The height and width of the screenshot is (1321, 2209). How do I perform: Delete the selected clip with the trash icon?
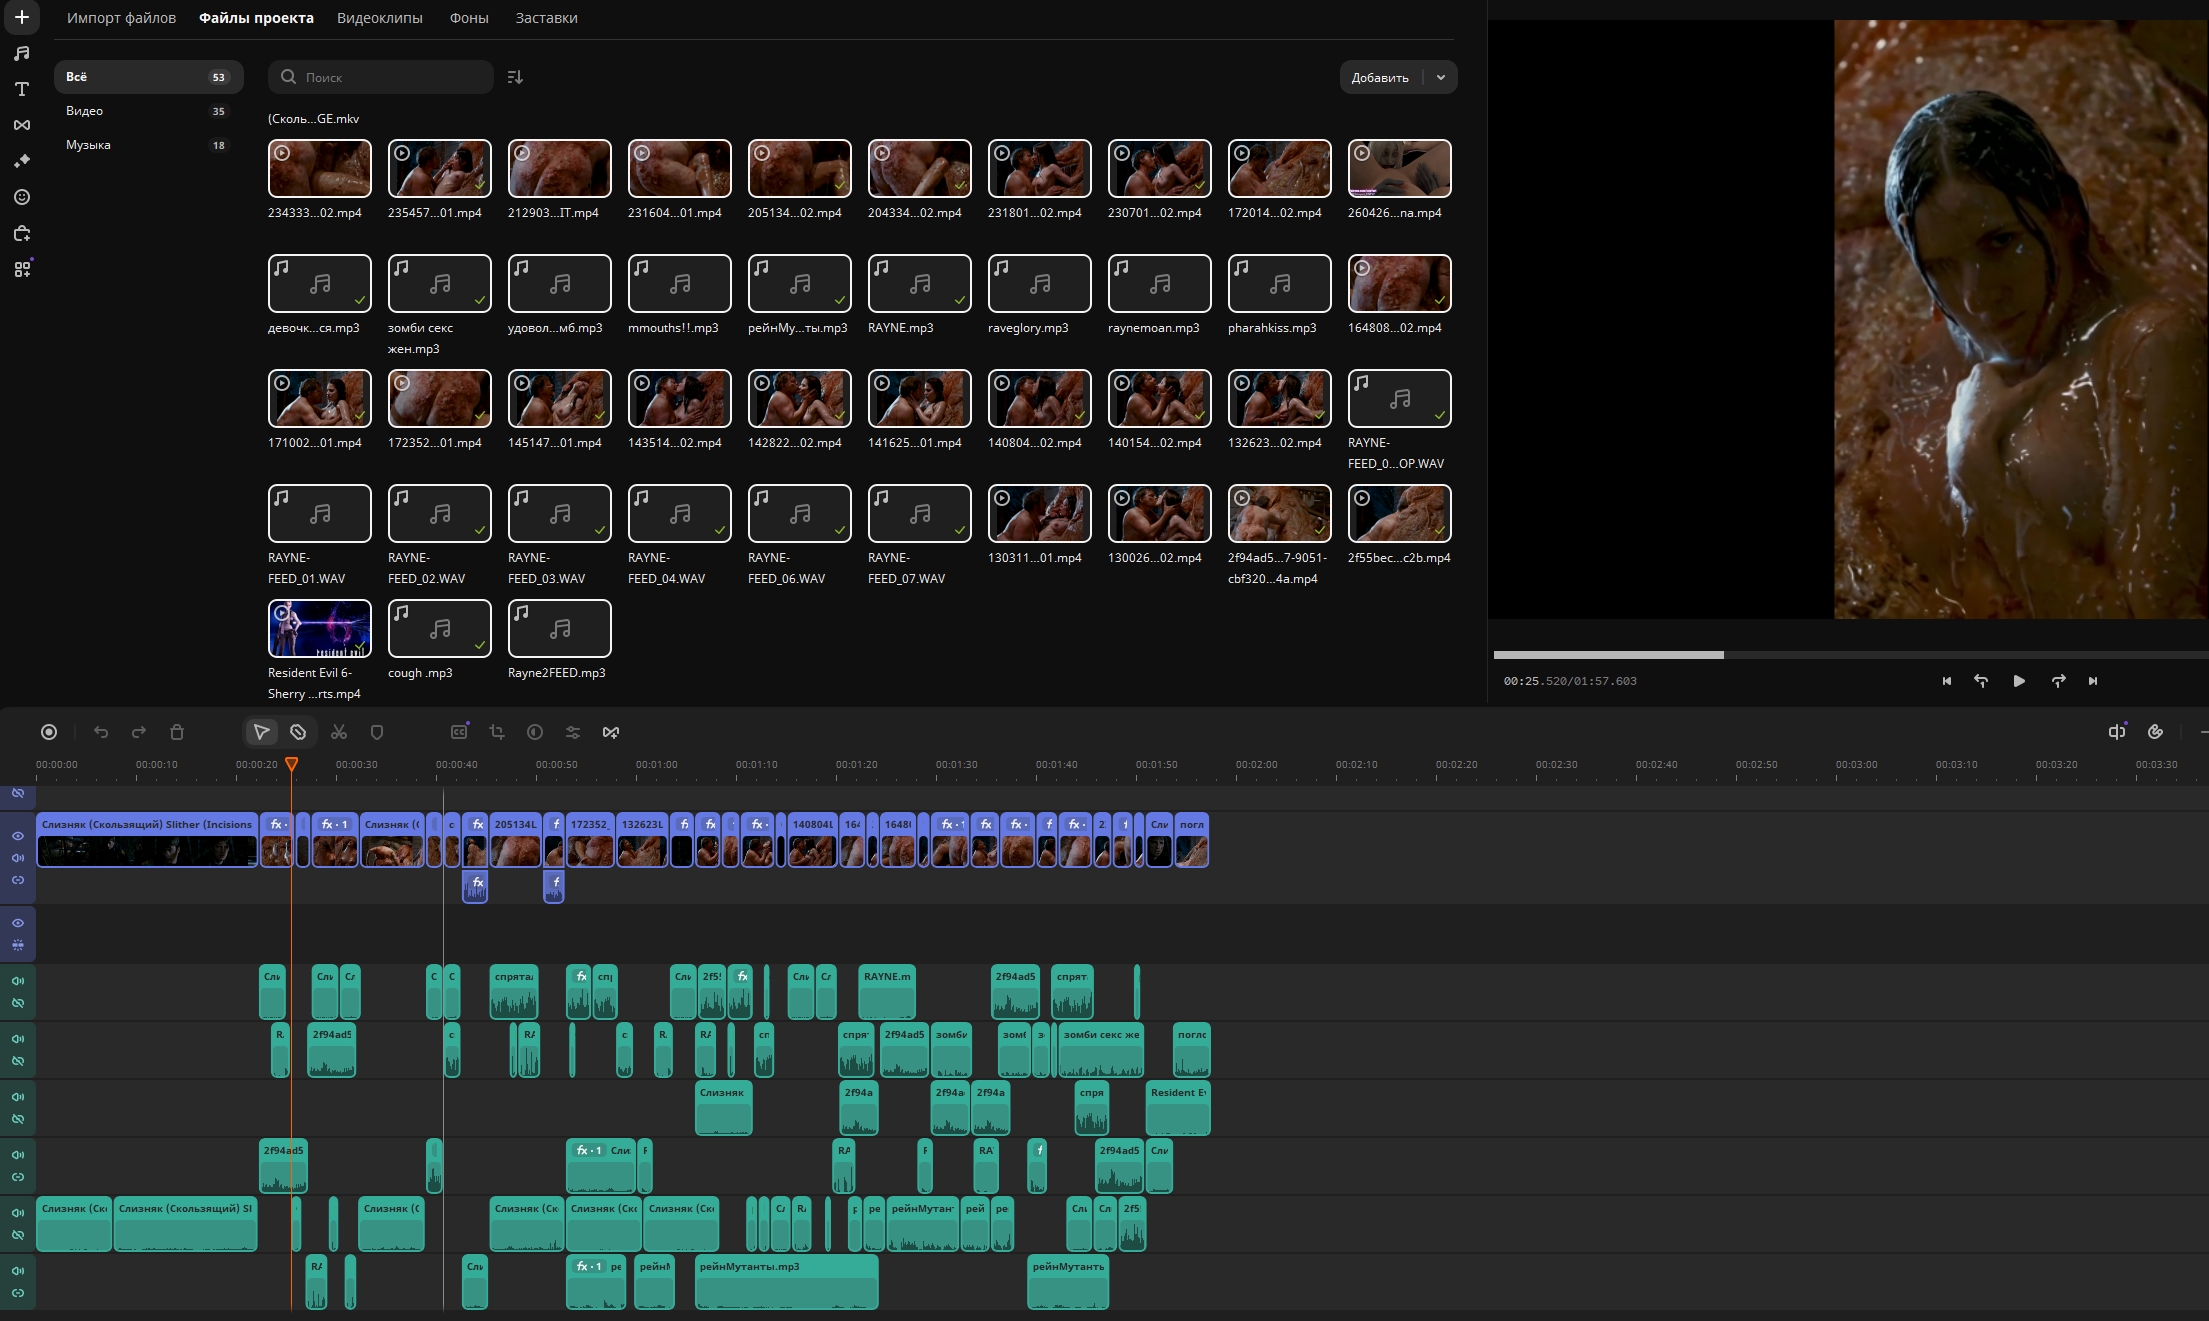(177, 732)
